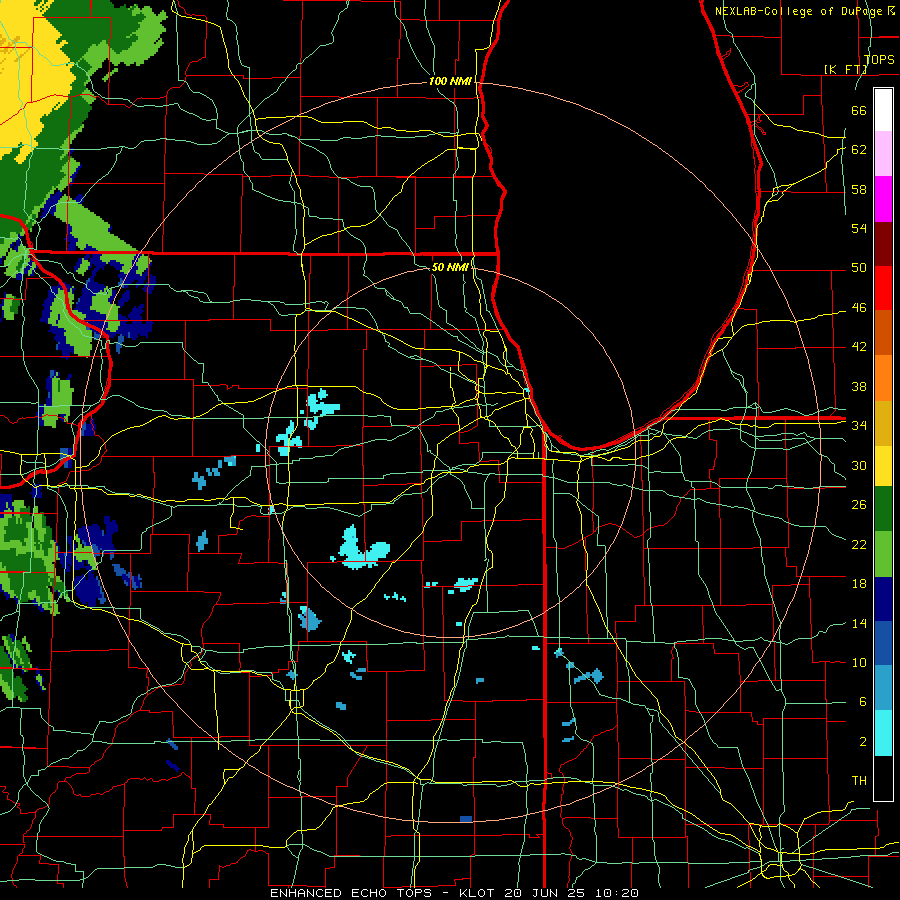Click the '62' legend value
Viewport: 900px width, 900px height.
(859, 150)
